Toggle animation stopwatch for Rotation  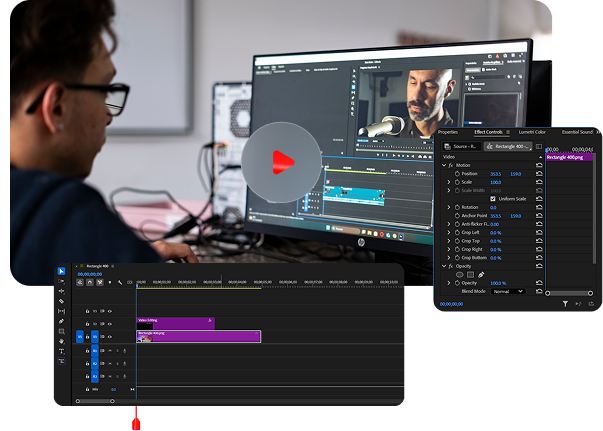(457, 207)
